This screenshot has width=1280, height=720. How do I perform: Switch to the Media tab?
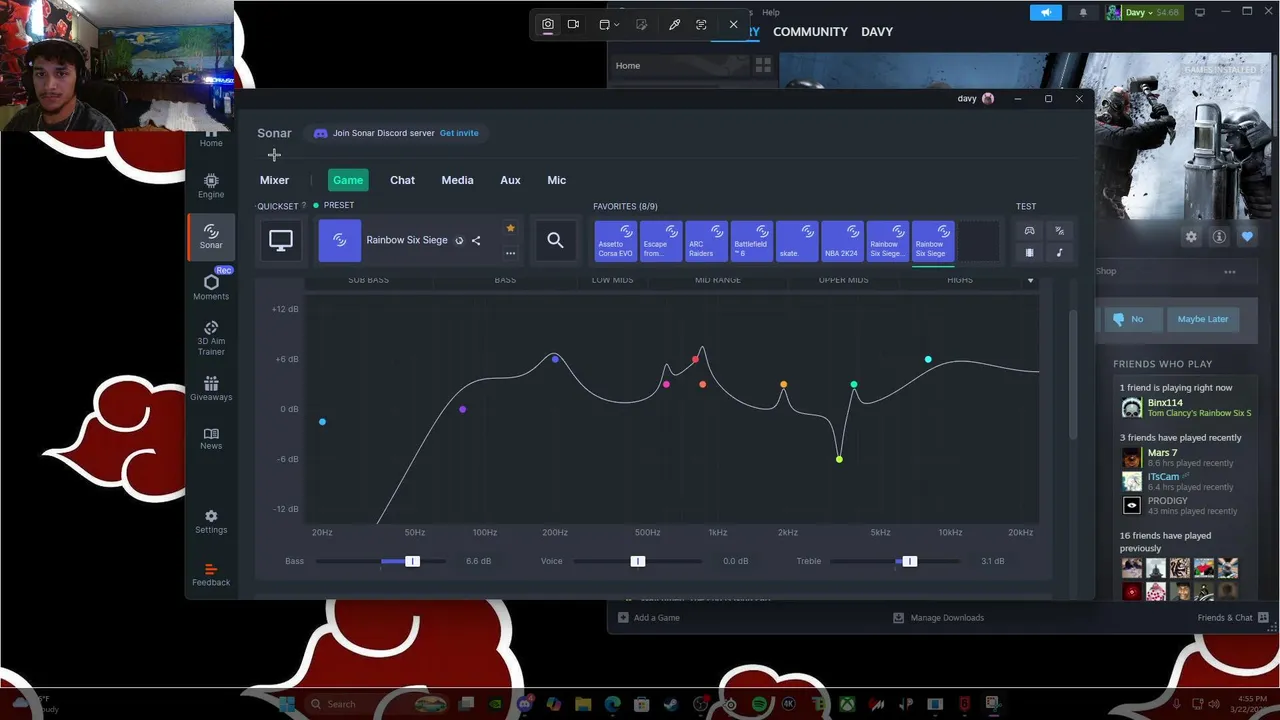(x=457, y=180)
